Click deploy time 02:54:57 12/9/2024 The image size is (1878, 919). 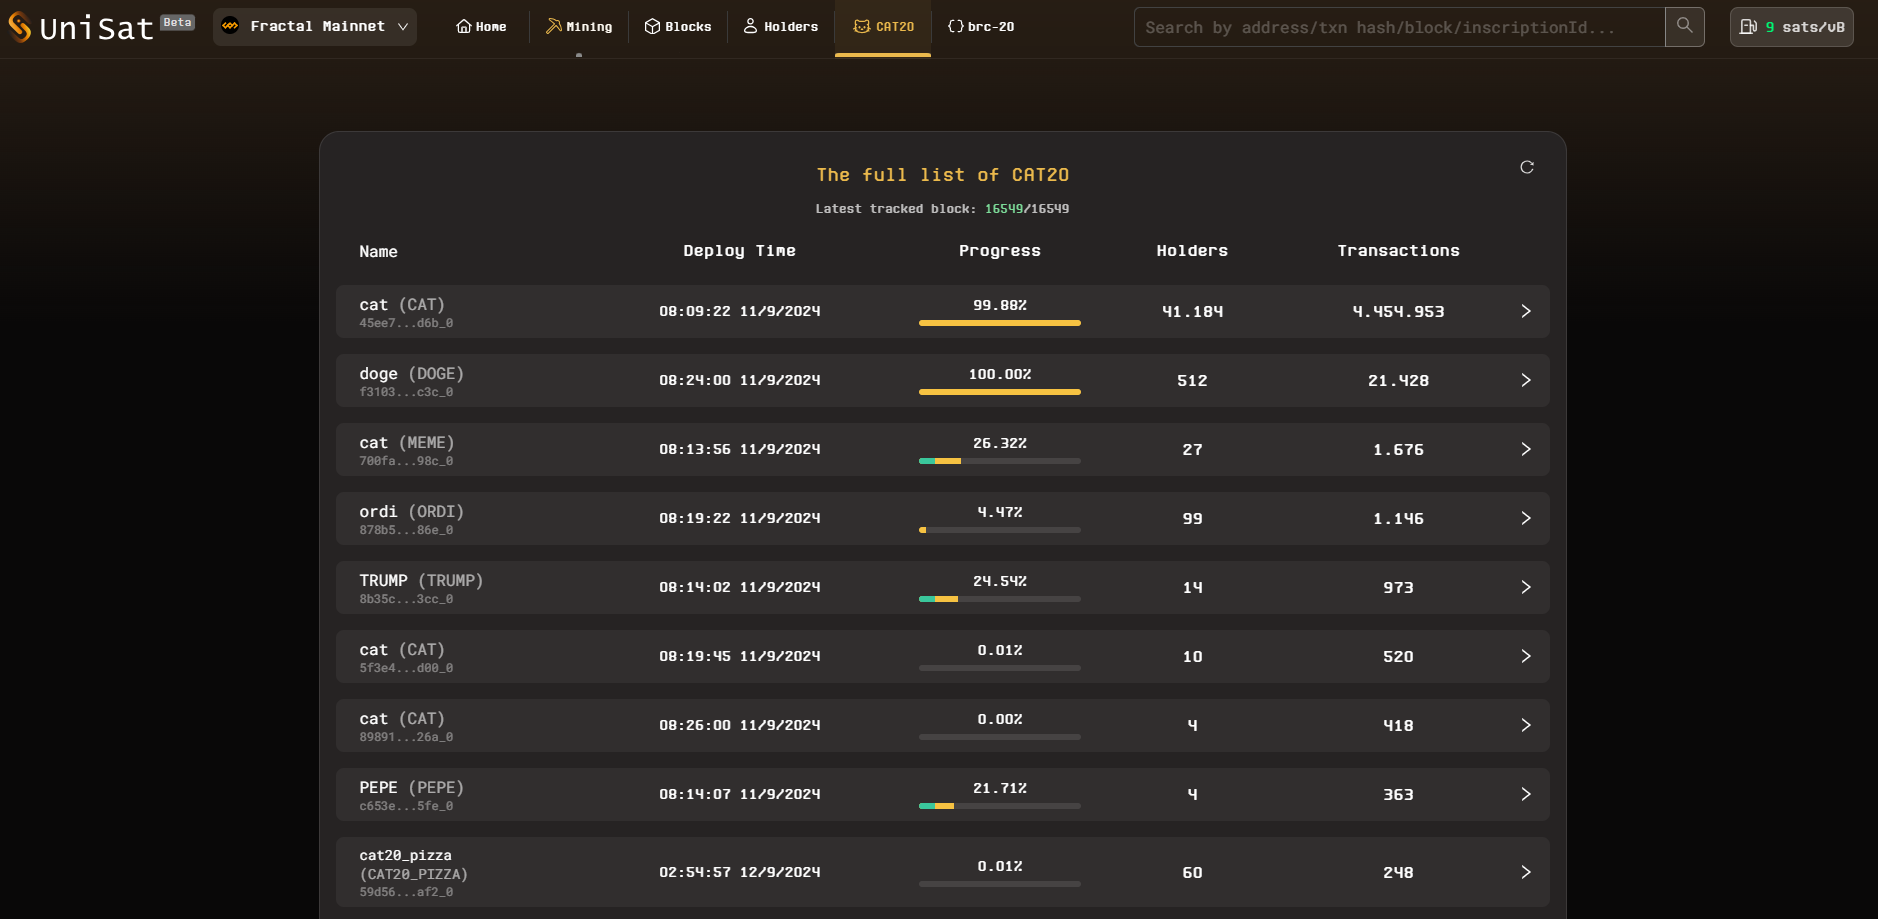click(739, 873)
